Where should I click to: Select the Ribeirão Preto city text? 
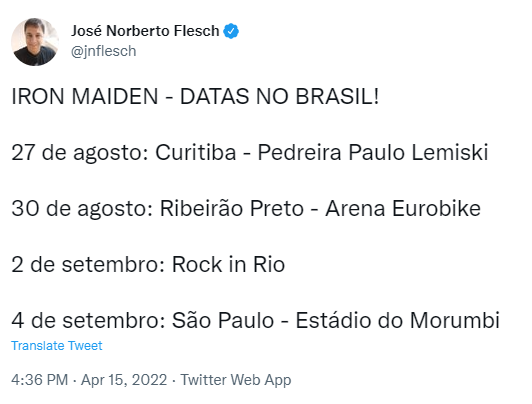coord(232,208)
